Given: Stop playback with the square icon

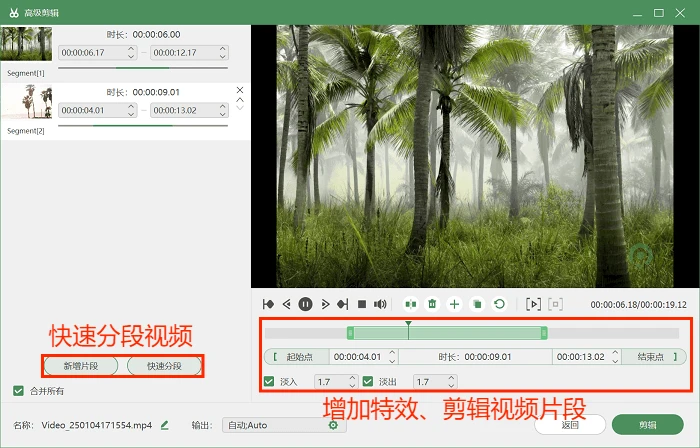Looking at the screenshot, I should pos(362,304).
